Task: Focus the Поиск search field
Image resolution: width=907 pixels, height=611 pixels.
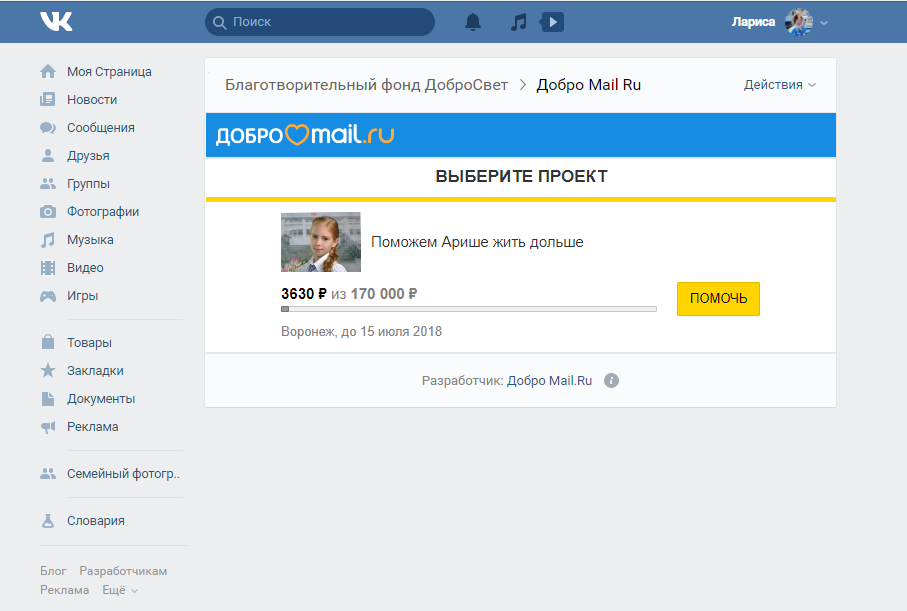Action: pos(320,22)
